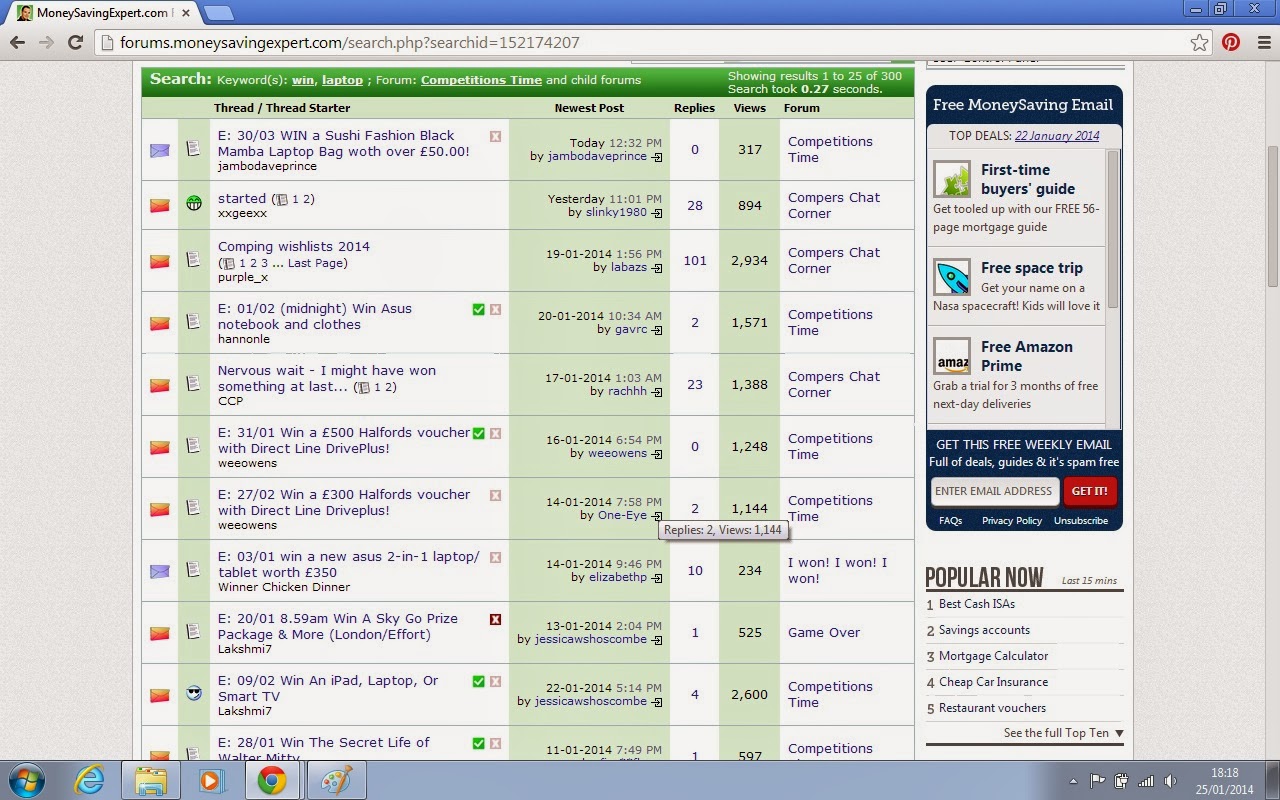Click the sunglasses icon on the iPad, Laptop thread

pyautogui.click(x=194, y=692)
